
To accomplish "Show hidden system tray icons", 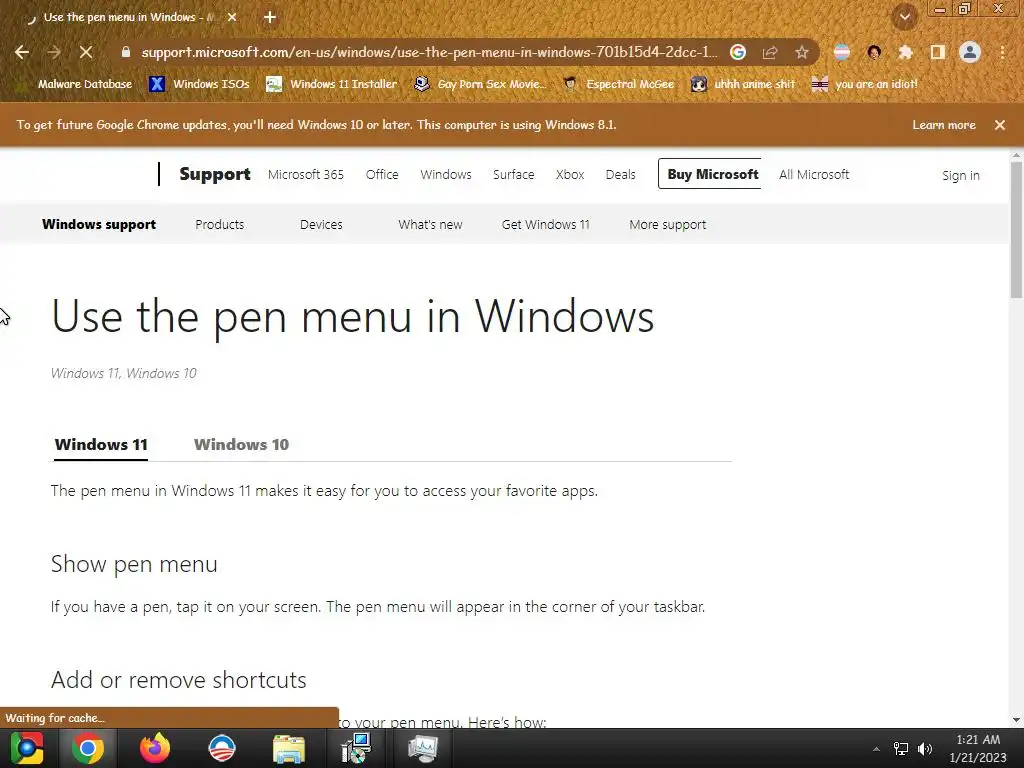I will pyautogui.click(x=876, y=749).
